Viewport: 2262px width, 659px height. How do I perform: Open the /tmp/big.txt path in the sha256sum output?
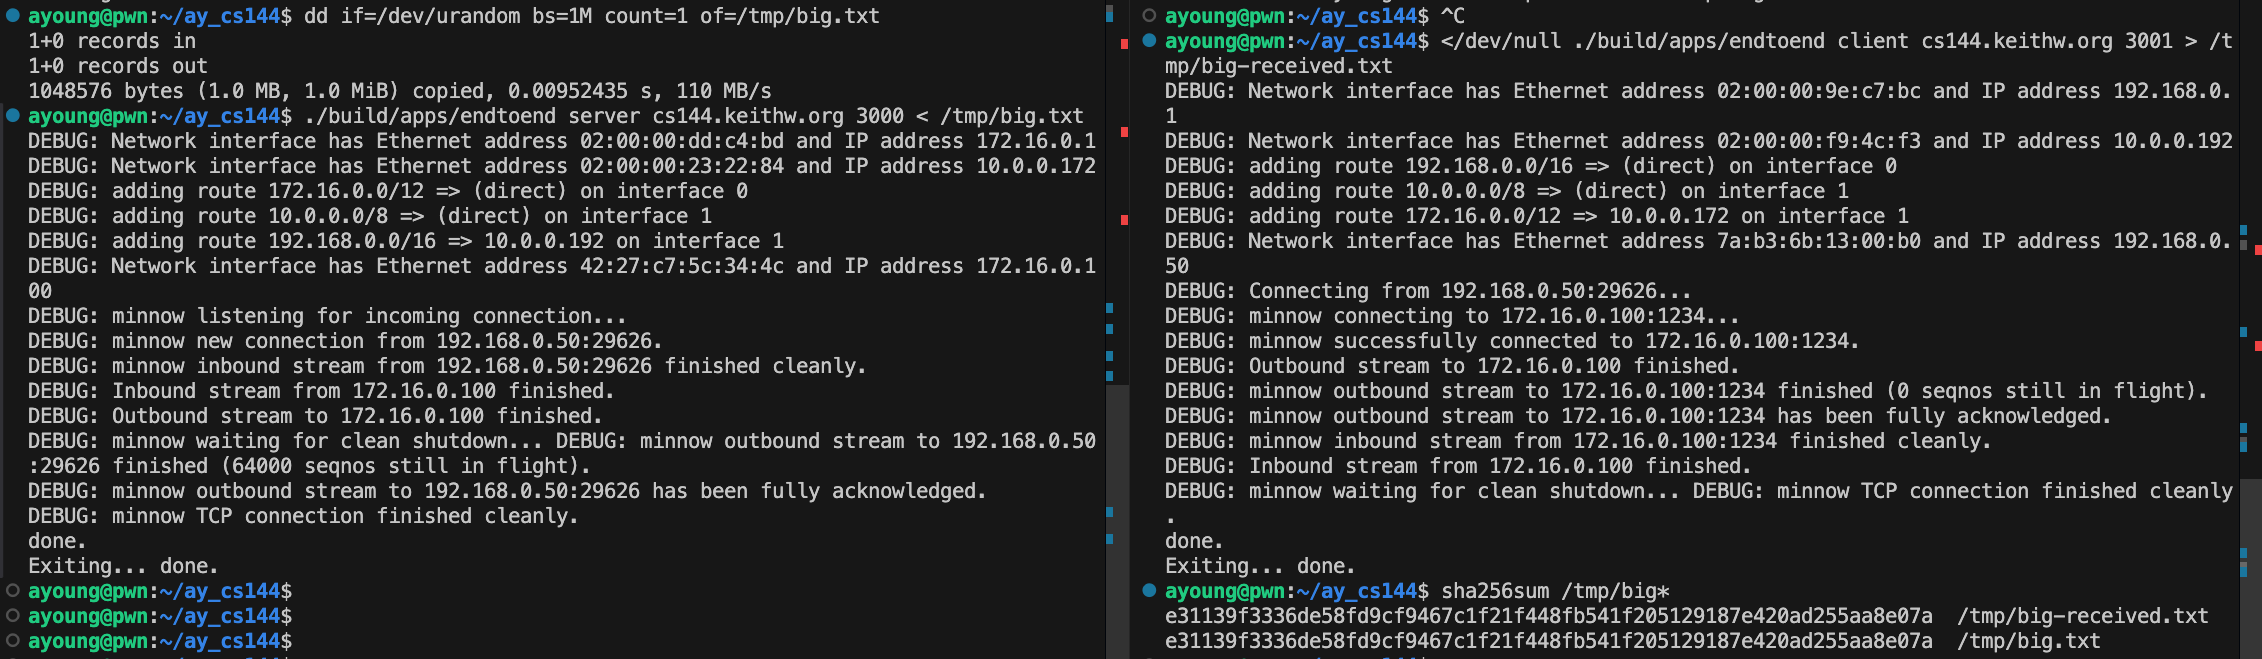coord(2028,641)
